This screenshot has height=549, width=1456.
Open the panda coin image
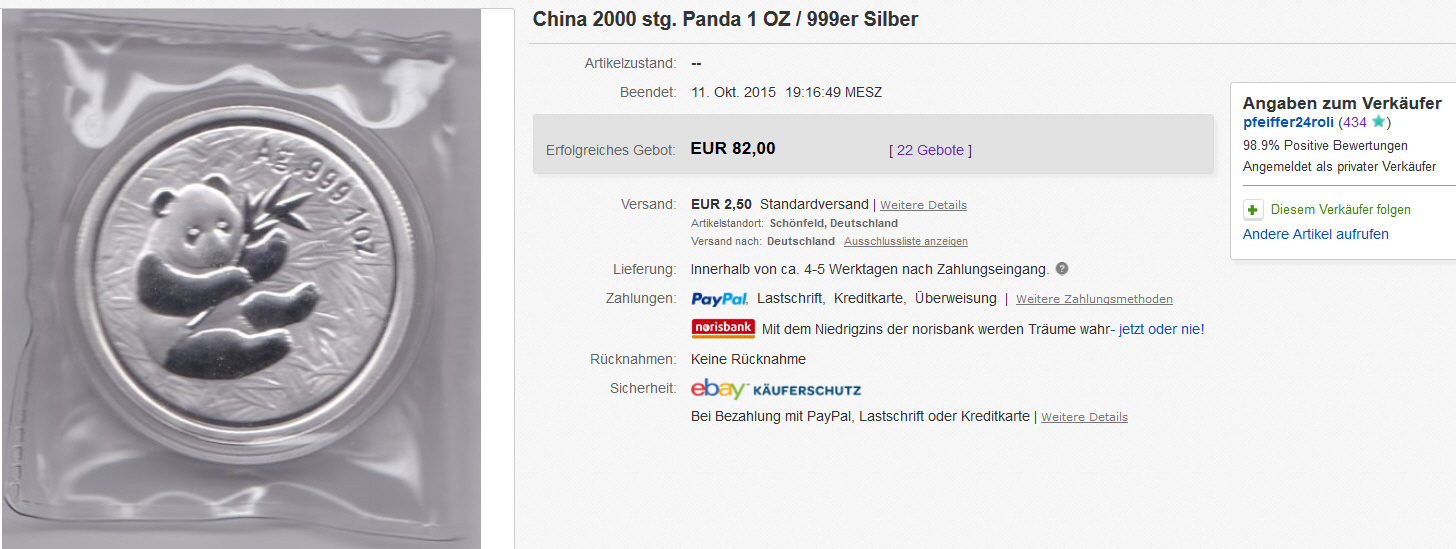(x=241, y=278)
